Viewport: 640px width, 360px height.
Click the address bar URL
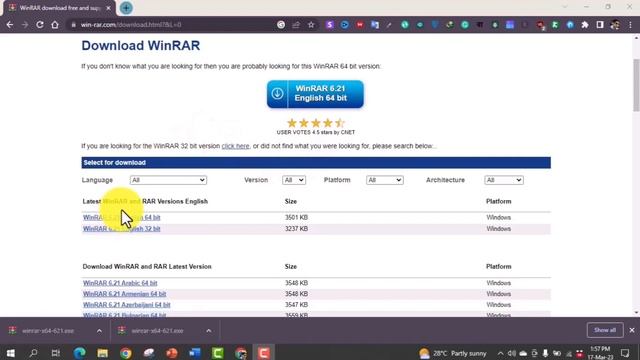pyautogui.click(x=131, y=25)
